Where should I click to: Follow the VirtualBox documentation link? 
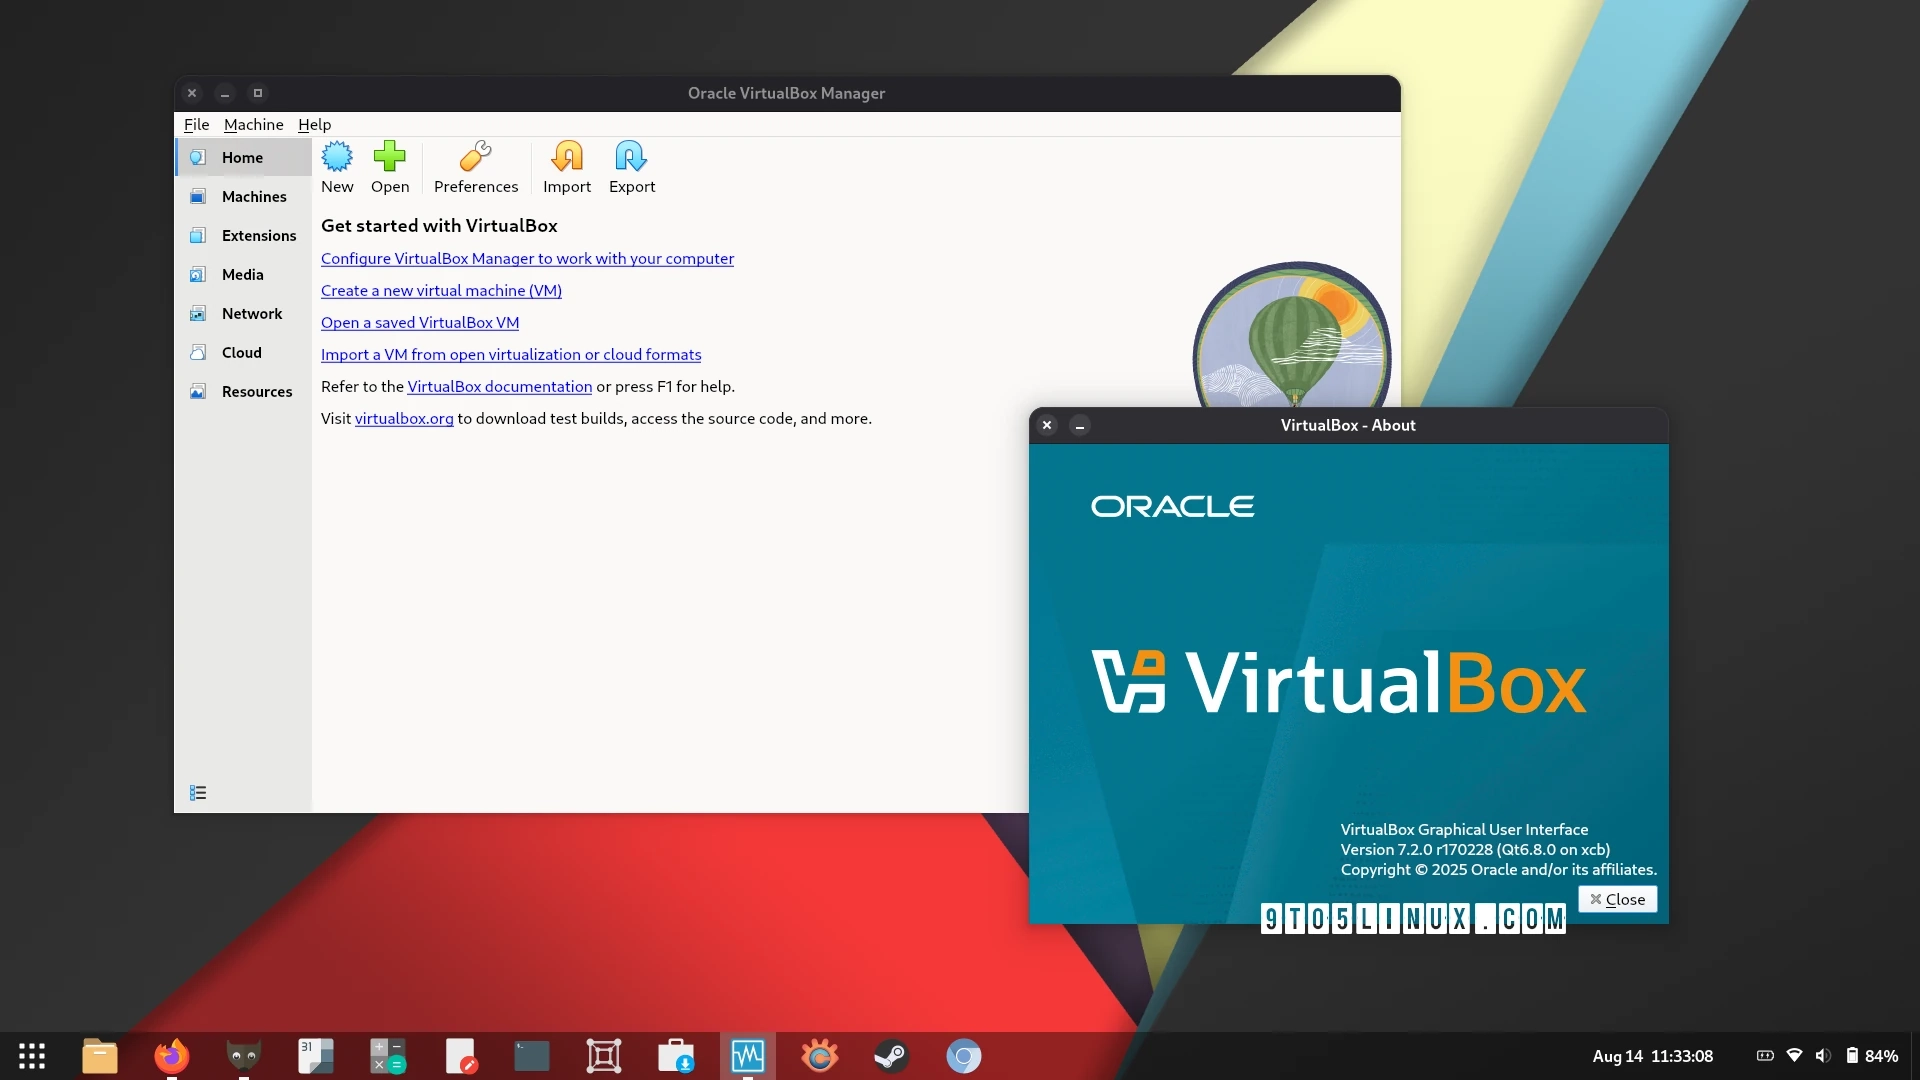pyautogui.click(x=499, y=387)
